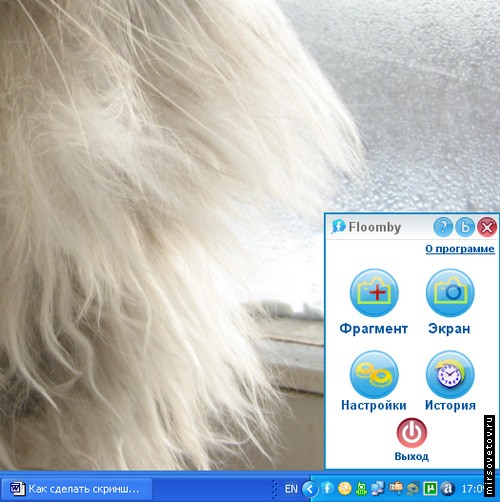Open the 'О программе' link
The height and width of the screenshot is (502, 500).
460,249
